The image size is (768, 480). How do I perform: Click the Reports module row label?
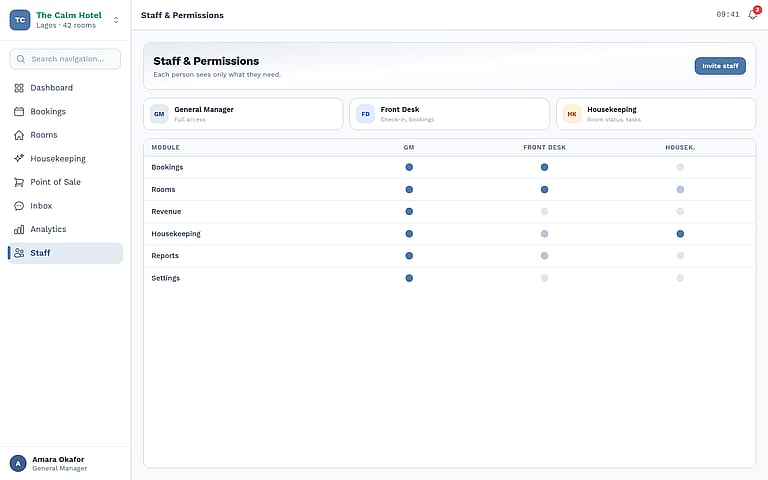[165, 256]
